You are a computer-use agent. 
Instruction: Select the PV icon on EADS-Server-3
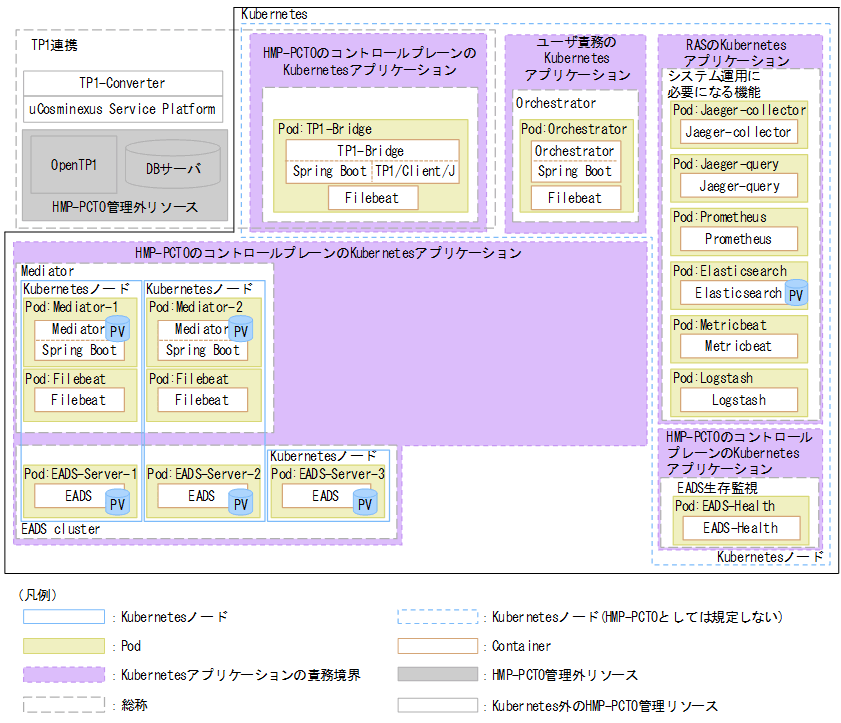tap(364, 504)
